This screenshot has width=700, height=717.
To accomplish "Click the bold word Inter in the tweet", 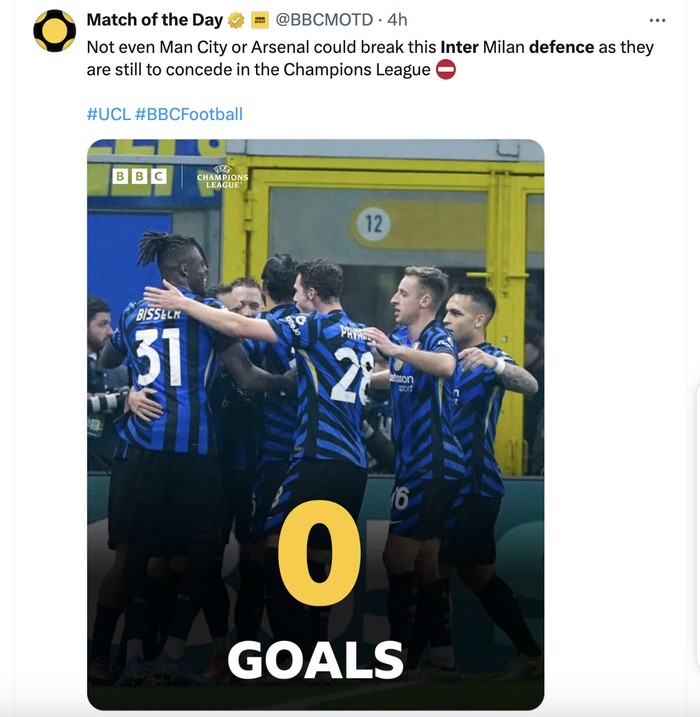I will 460,47.
